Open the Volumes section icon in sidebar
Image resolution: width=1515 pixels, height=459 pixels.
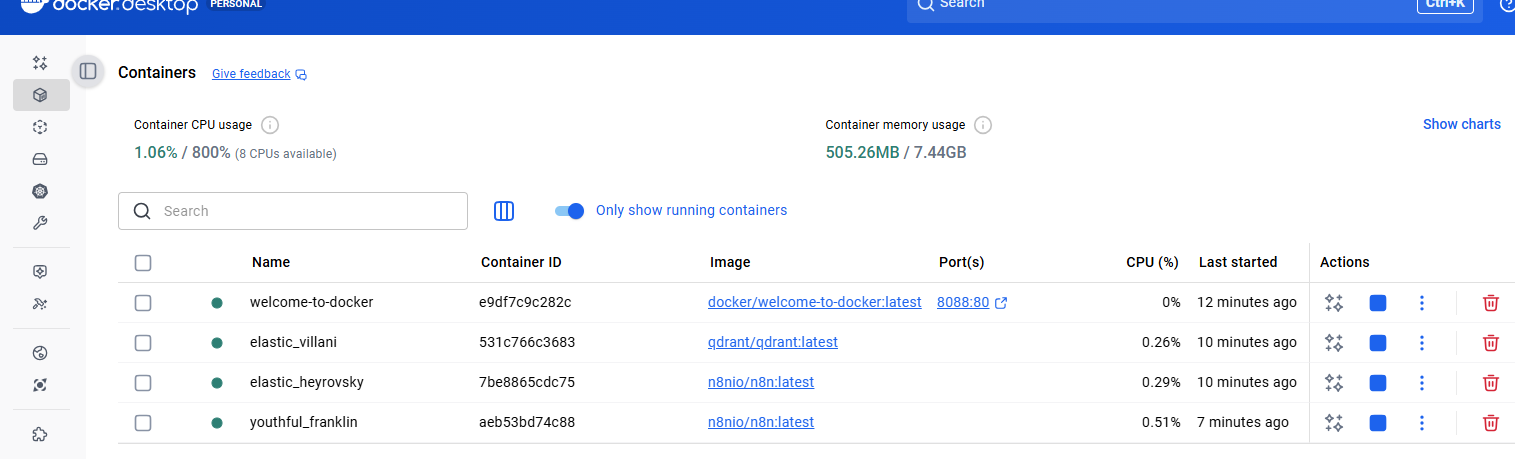click(x=40, y=159)
